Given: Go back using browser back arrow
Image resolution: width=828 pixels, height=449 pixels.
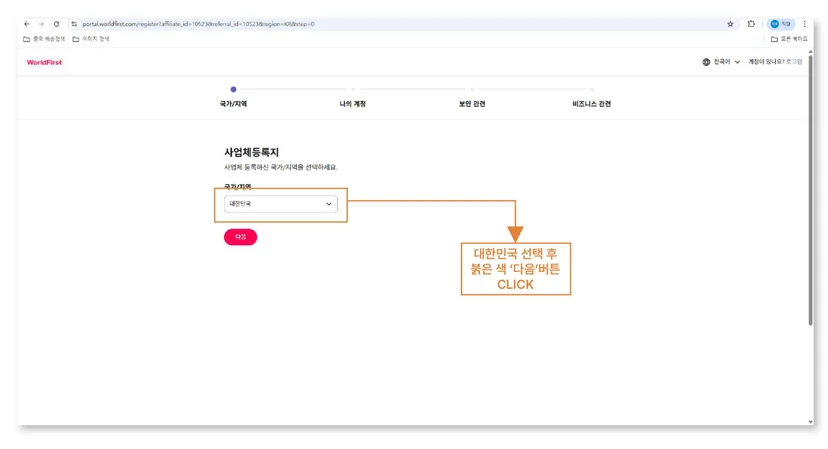Looking at the screenshot, I should click(26, 24).
